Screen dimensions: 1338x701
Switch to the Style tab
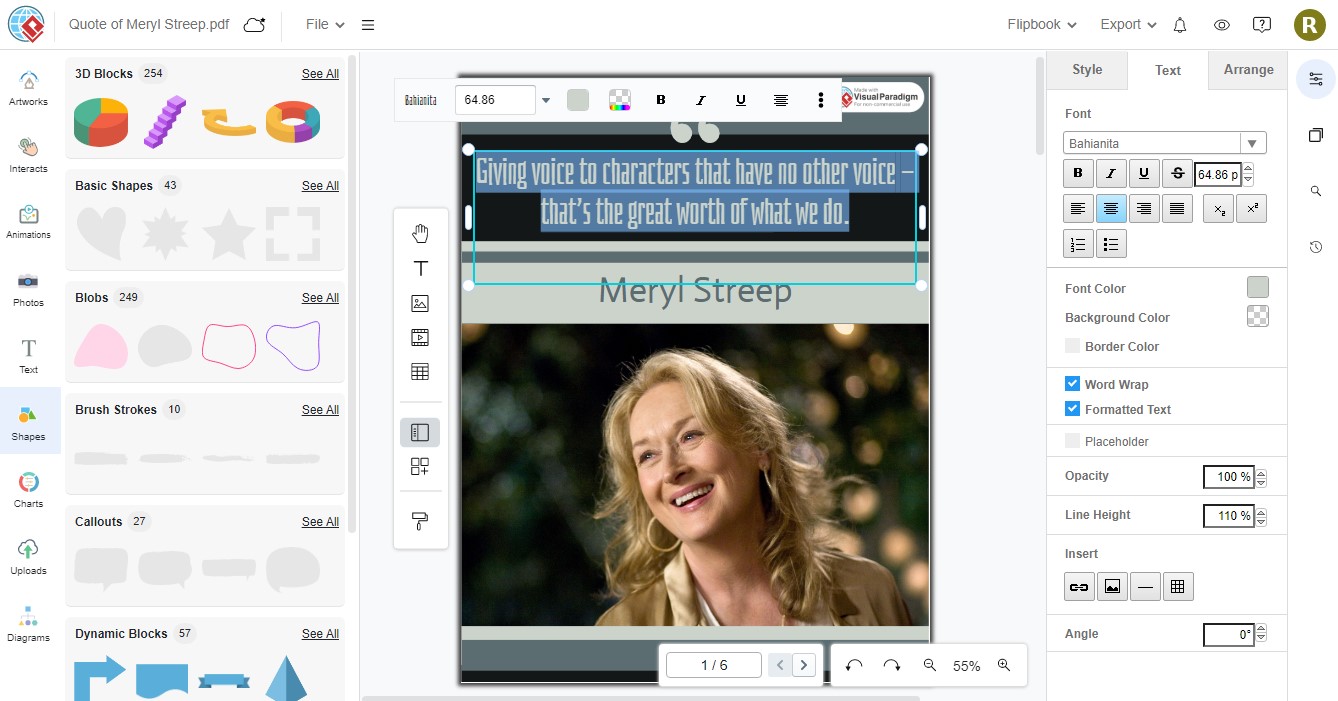coord(1087,70)
